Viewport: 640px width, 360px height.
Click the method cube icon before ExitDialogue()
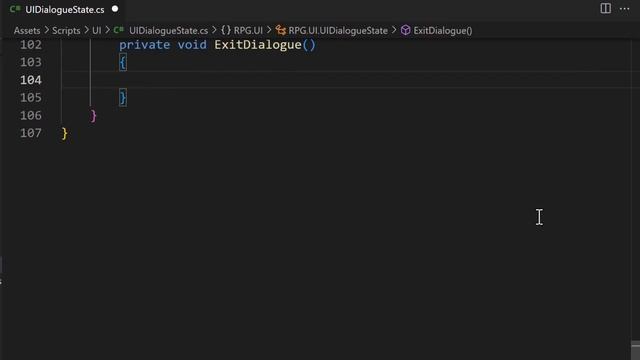[x=405, y=30]
